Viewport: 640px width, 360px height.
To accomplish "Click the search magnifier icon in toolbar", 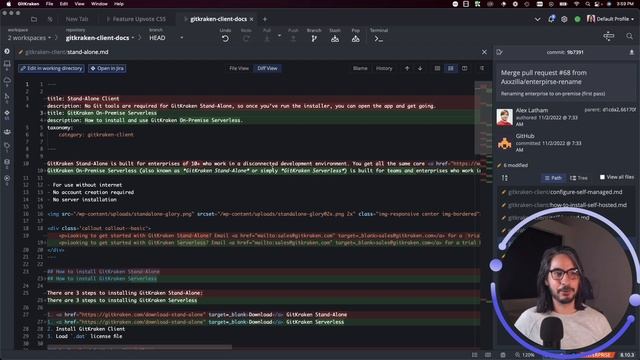I will [x=630, y=36].
